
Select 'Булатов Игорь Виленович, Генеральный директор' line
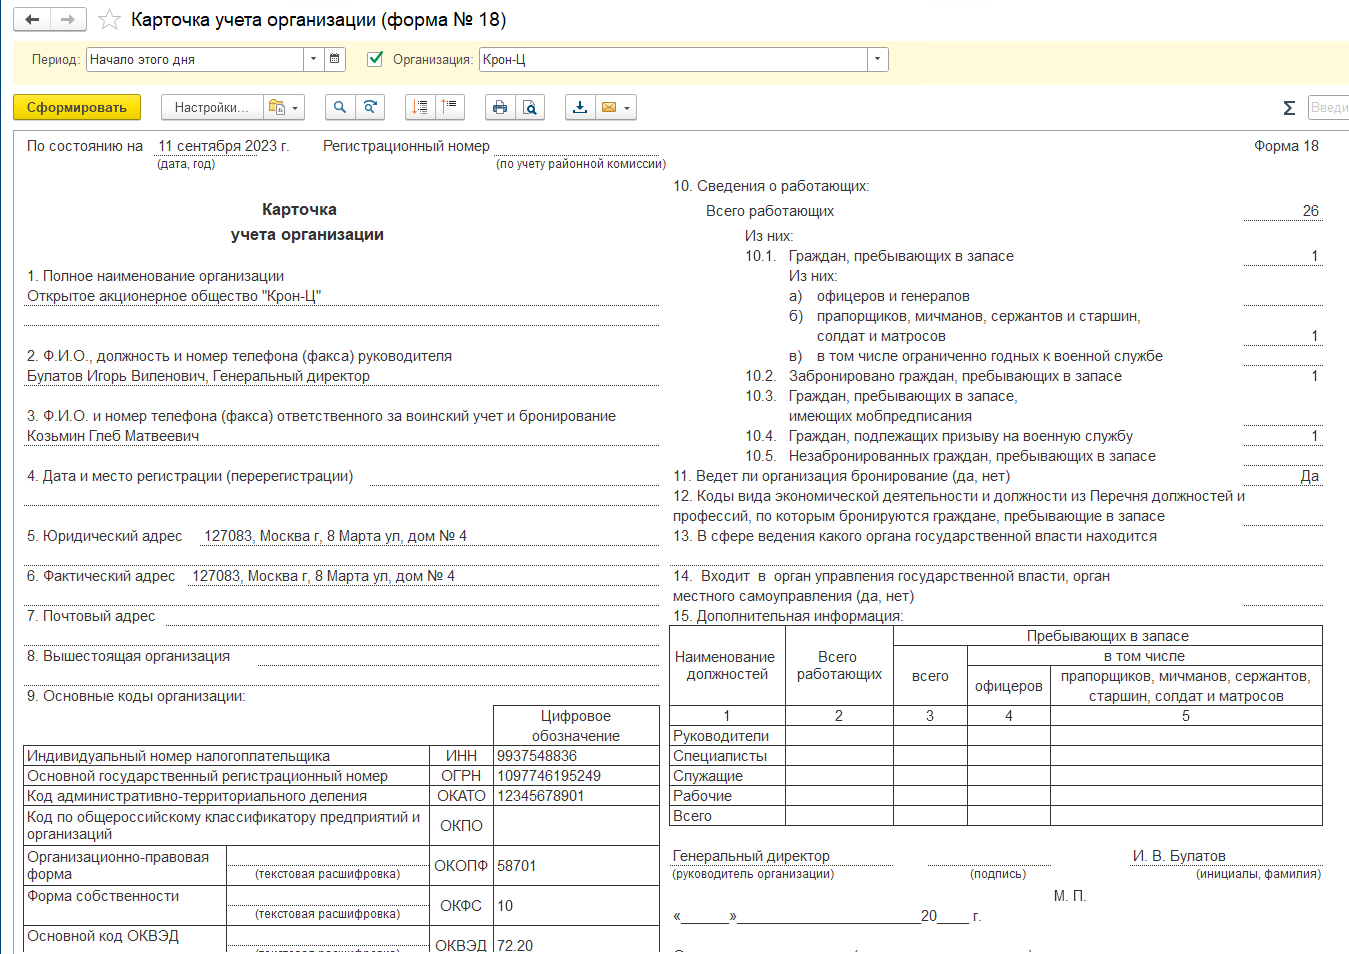pos(198,376)
